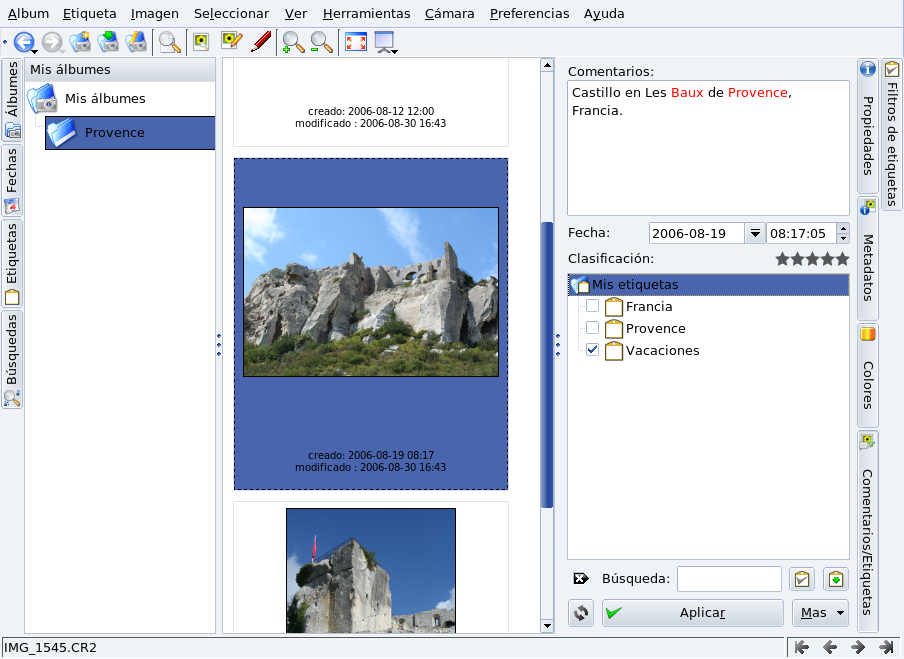Click the zoom in magnifier icon
904x659 pixels.
[x=293, y=42]
